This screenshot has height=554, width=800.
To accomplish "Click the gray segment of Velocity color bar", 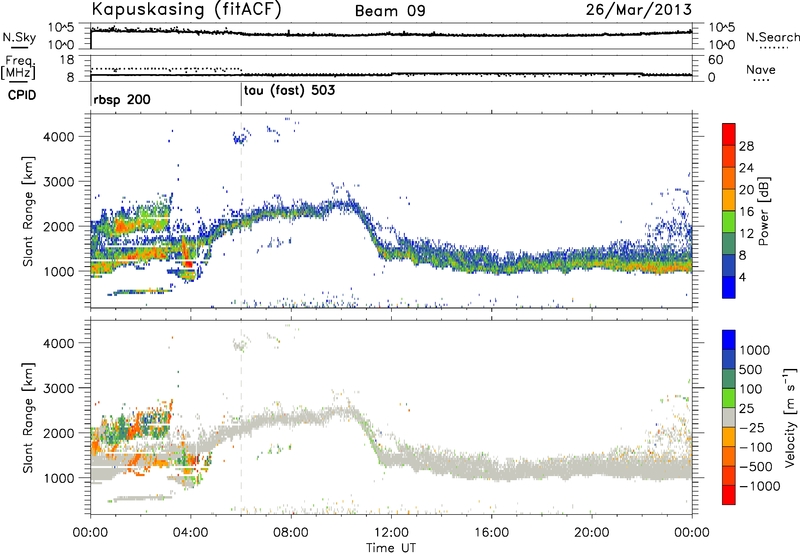I will pyautogui.click(x=729, y=418).
